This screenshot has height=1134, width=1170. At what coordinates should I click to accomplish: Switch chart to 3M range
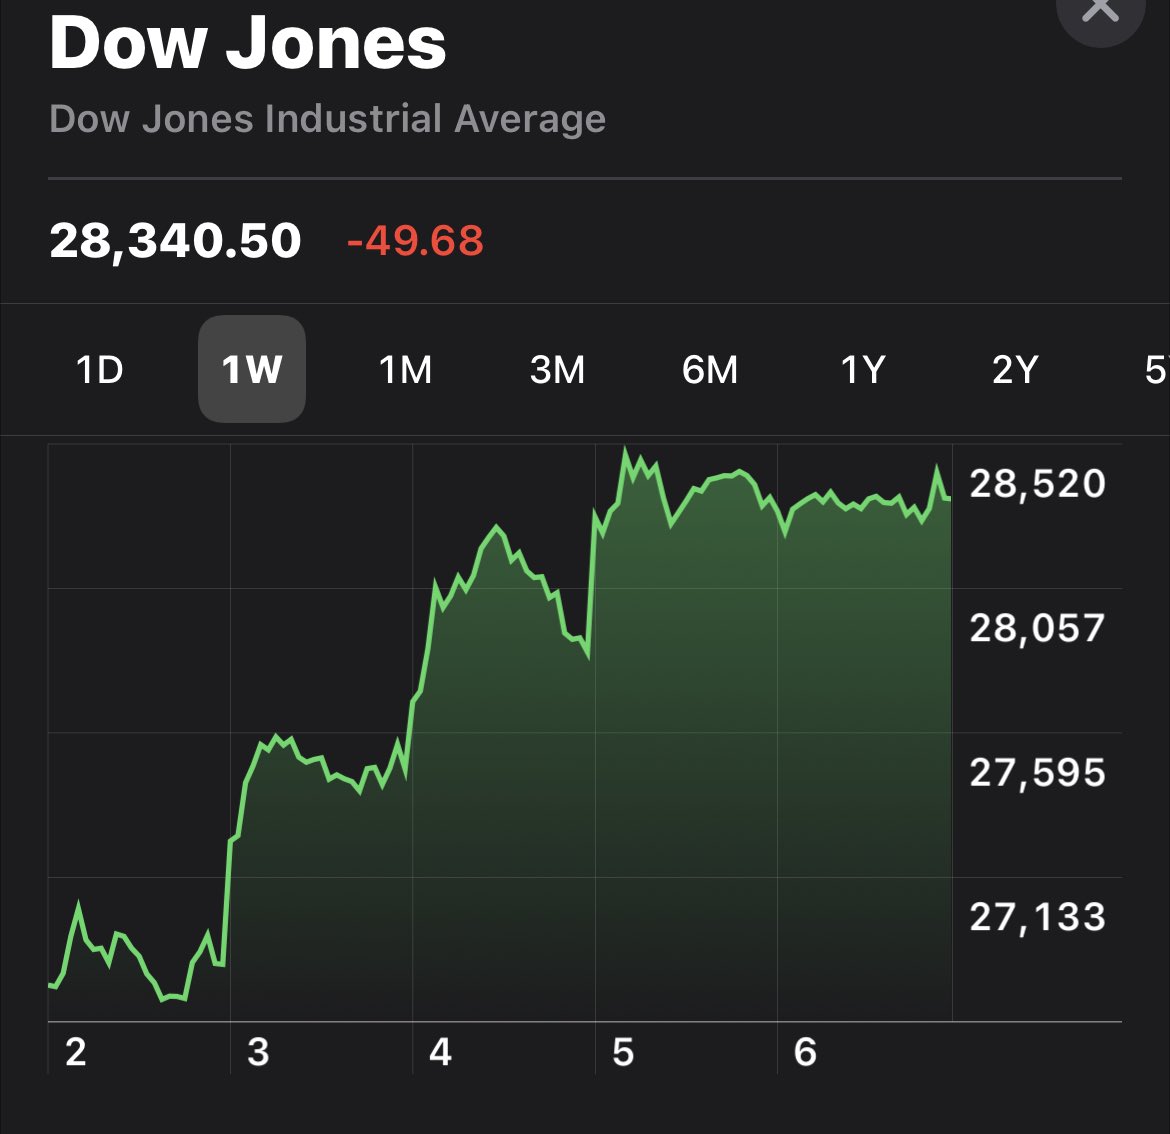(x=557, y=370)
